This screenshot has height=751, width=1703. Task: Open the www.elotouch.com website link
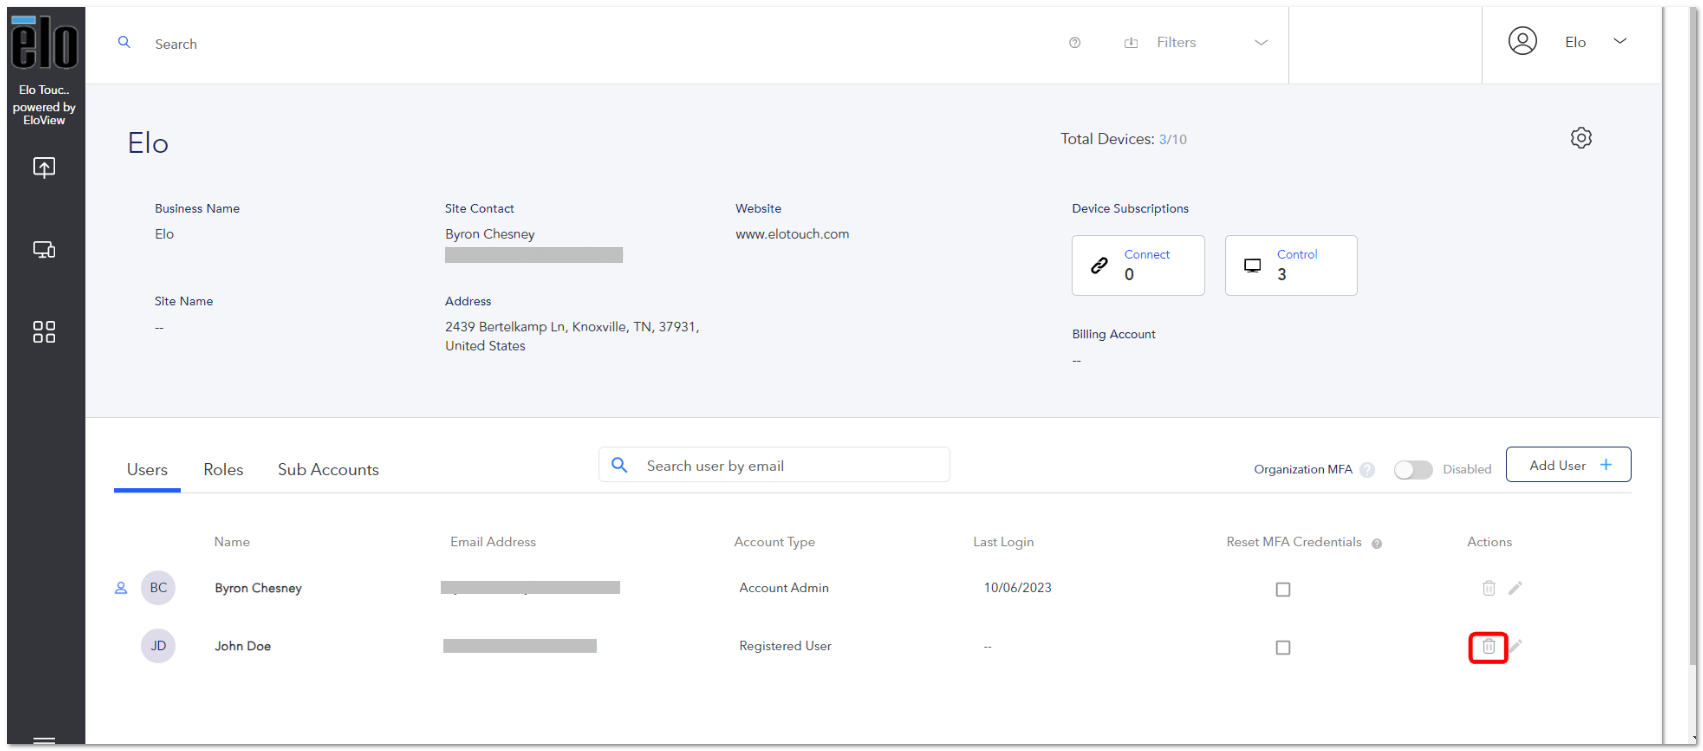tap(792, 234)
